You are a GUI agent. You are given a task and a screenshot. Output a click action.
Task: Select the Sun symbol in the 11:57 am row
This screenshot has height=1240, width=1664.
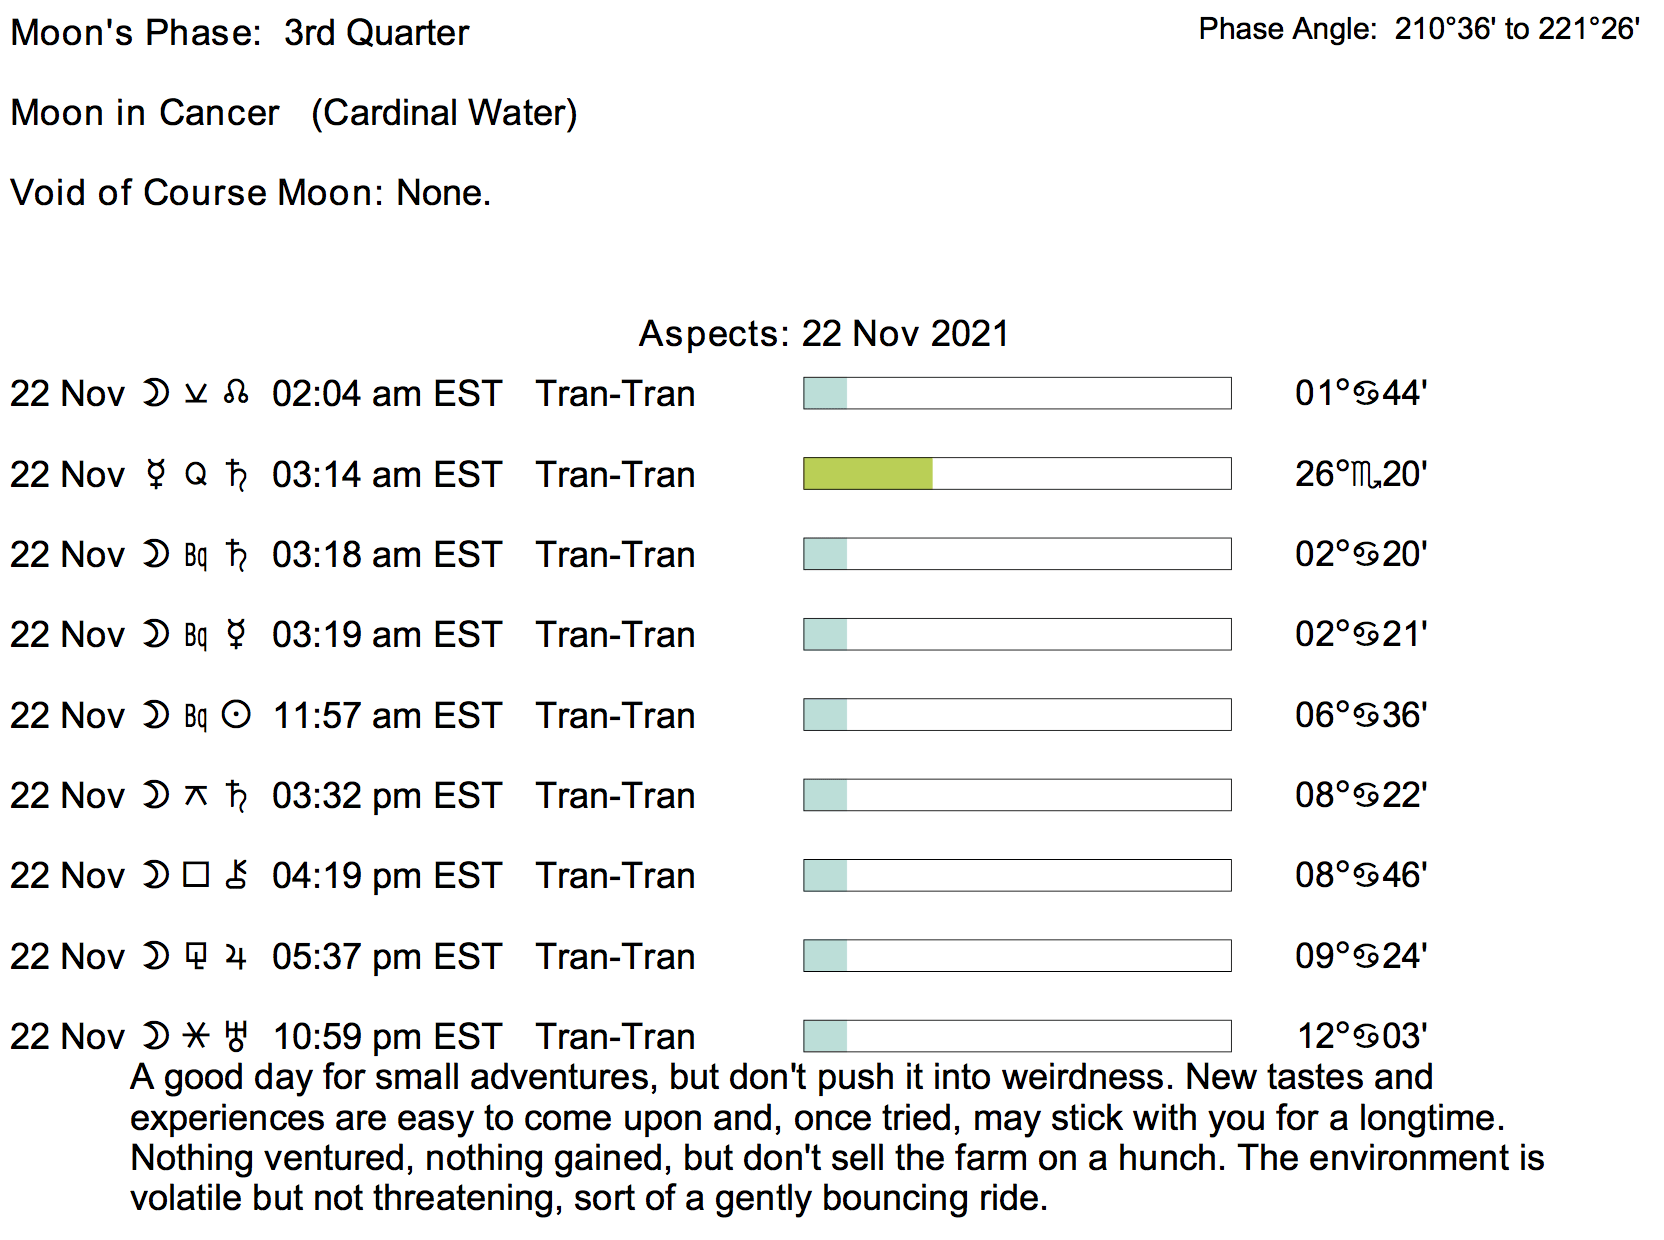(x=236, y=715)
